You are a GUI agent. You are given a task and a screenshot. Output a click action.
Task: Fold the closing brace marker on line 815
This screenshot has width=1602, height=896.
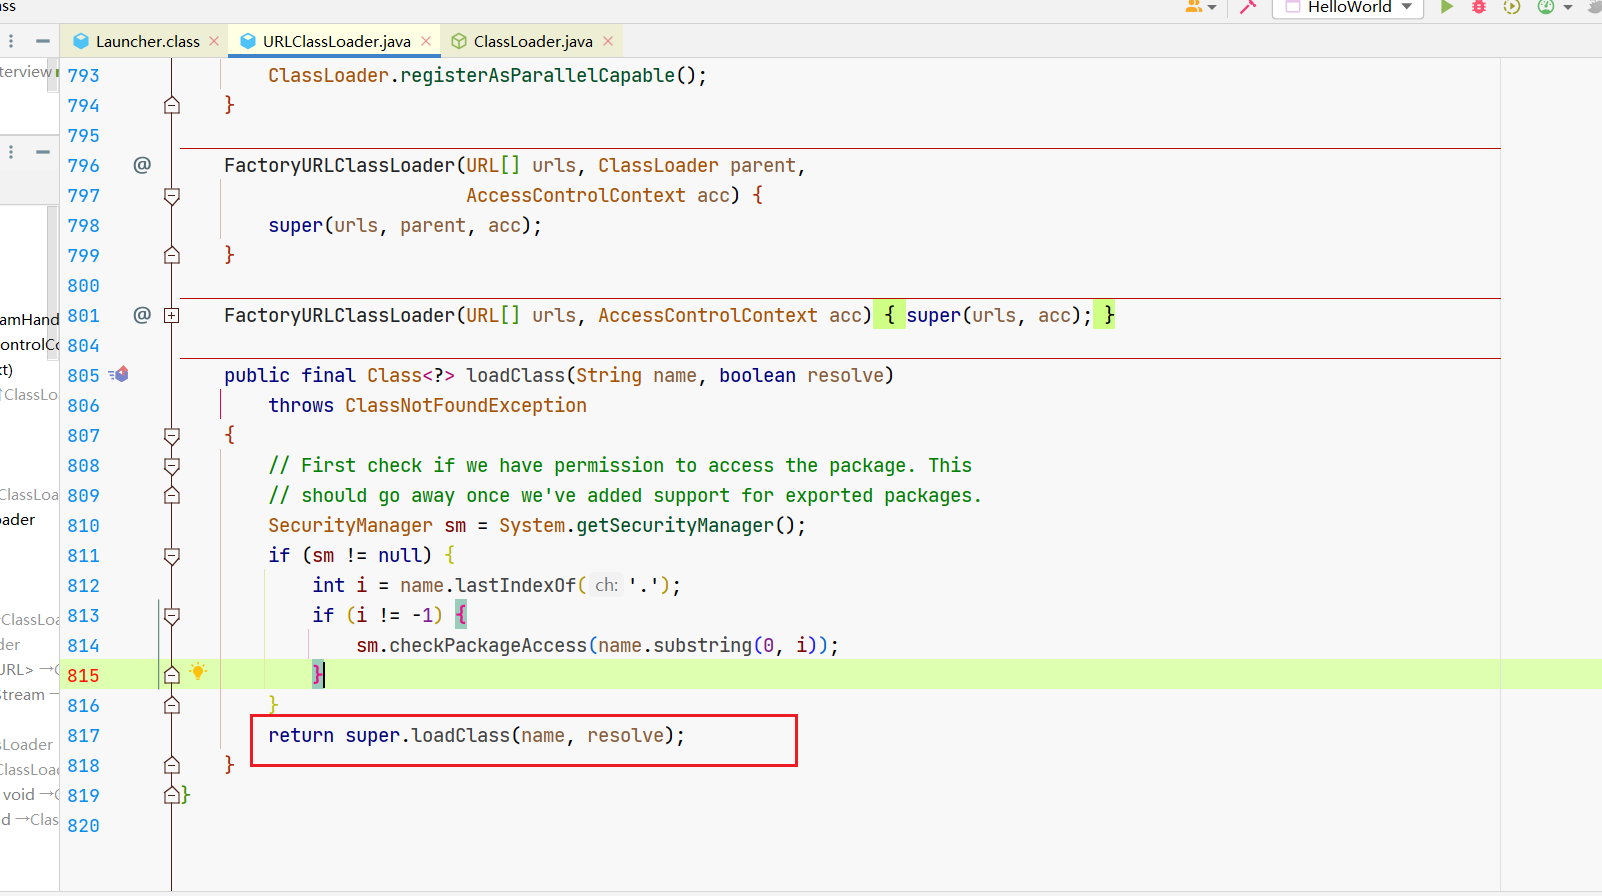172,675
